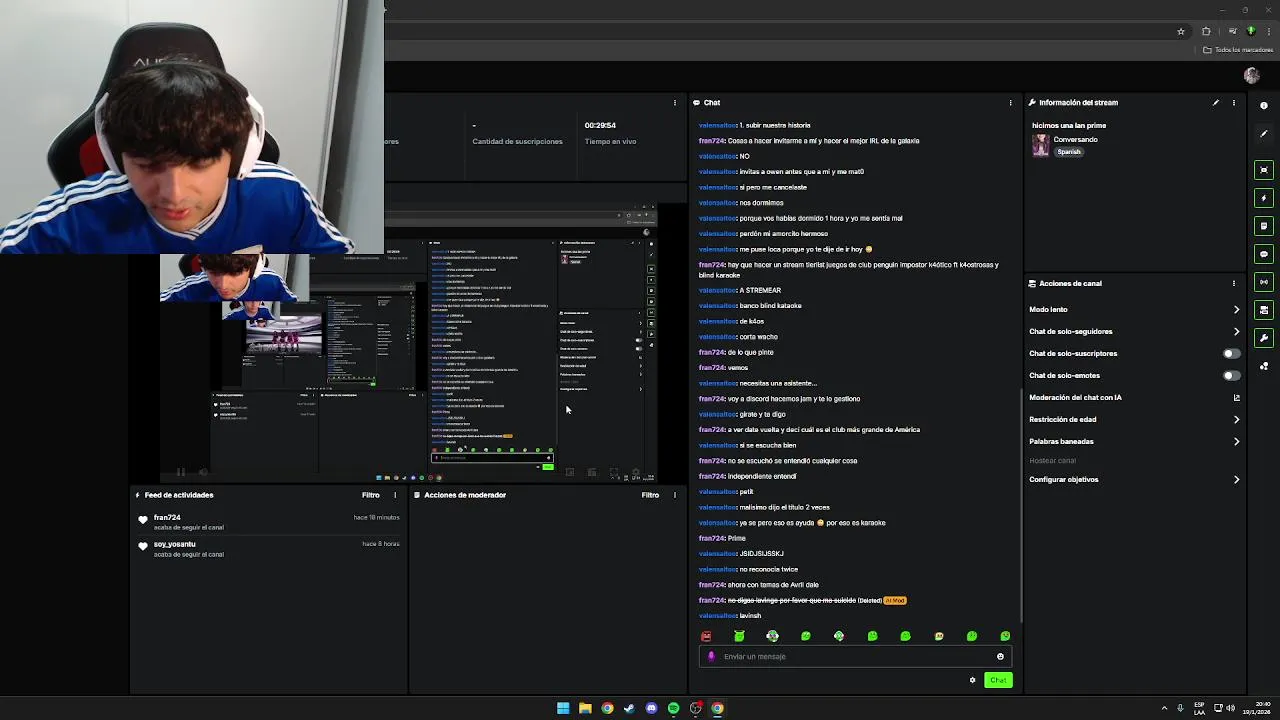Edit stream info with the pencil icon
The image size is (1280, 720).
[x=1216, y=102]
